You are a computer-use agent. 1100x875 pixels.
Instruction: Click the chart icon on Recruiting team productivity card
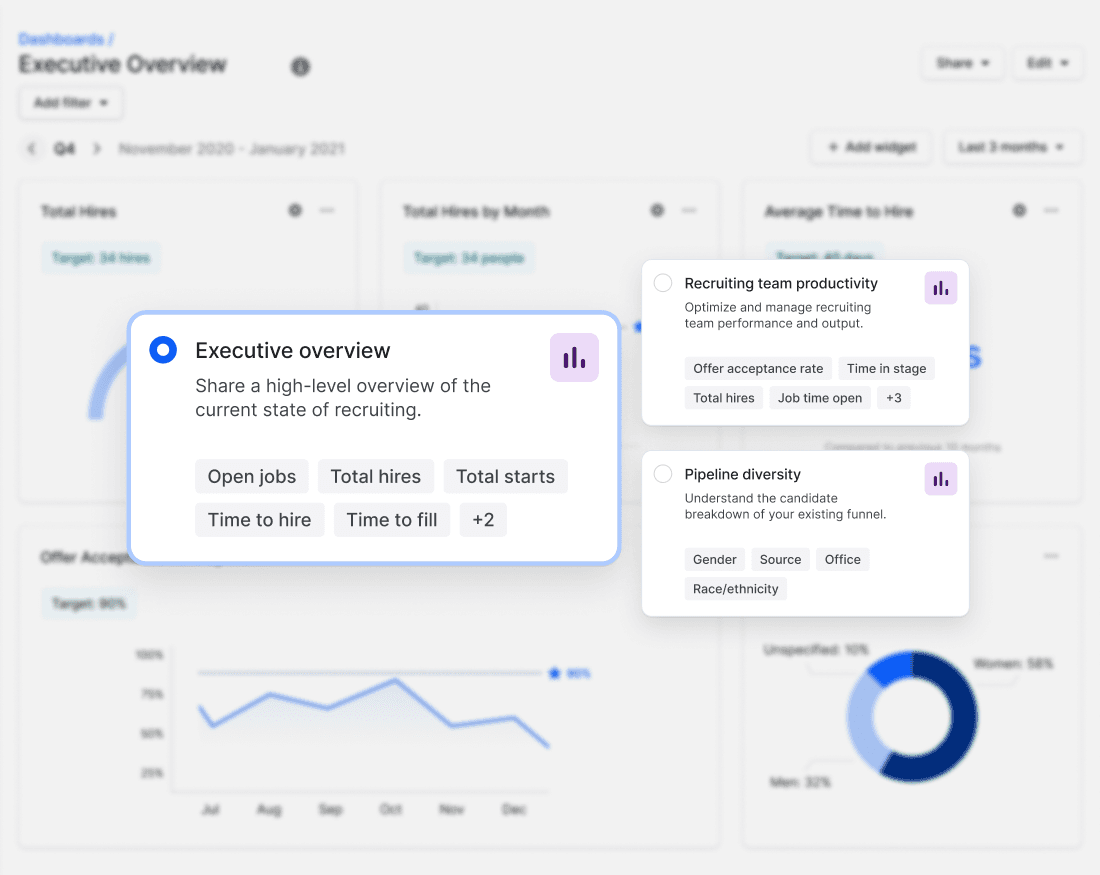point(940,288)
